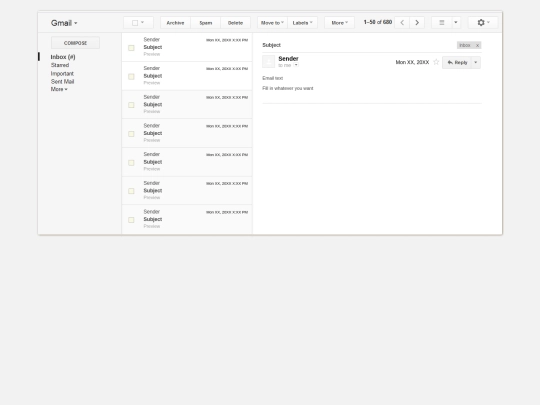The height and width of the screenshot is (405, 540).
Task: Open the settings gear menu
Action: [483, 23]
